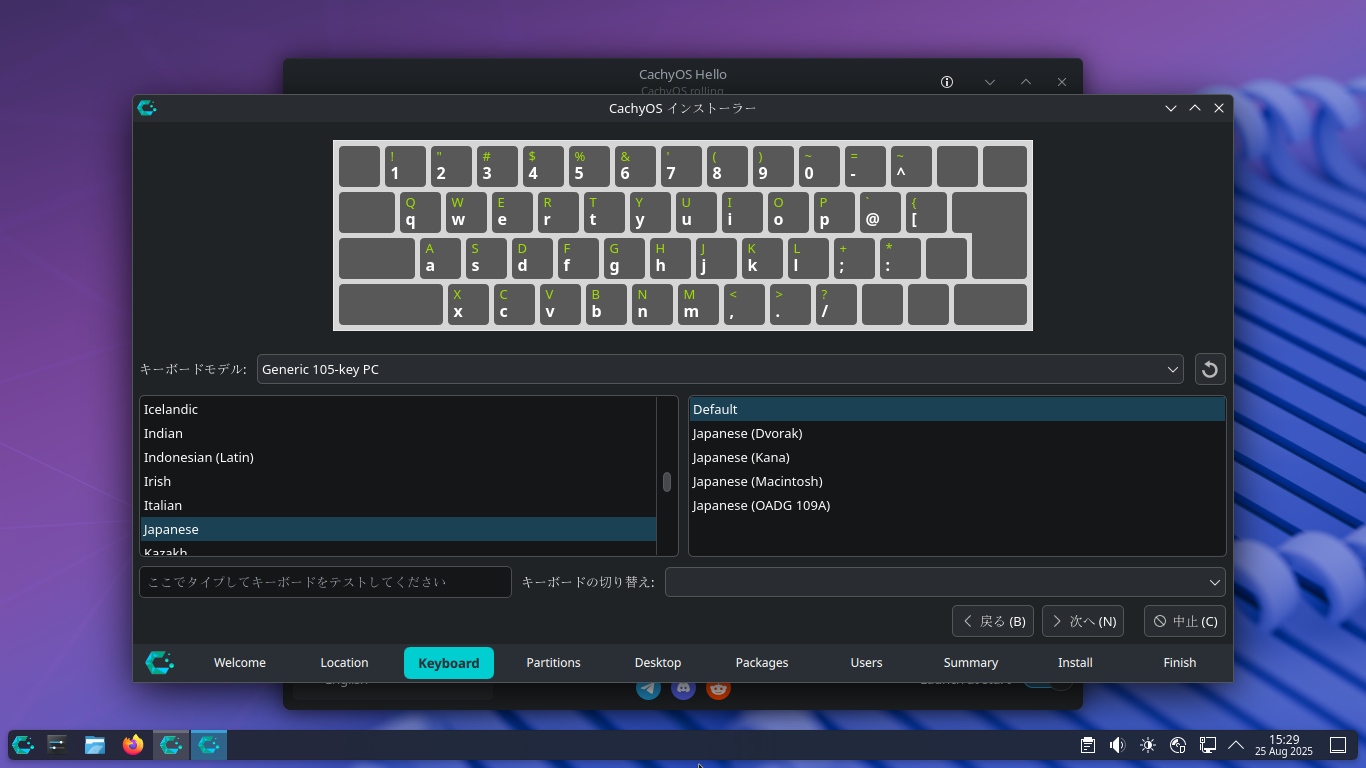The image size is (1366, 768).
Task: Click the volume icon in system tray
Action: [1117, 745]
